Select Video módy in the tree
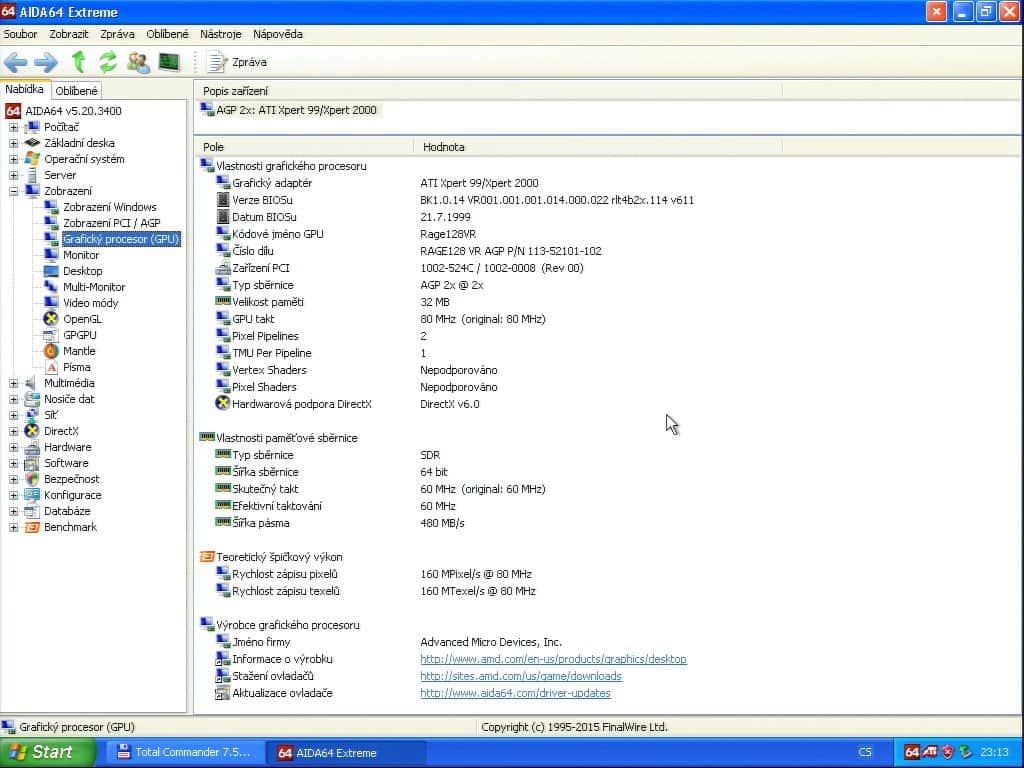 (x=90, y=303)
